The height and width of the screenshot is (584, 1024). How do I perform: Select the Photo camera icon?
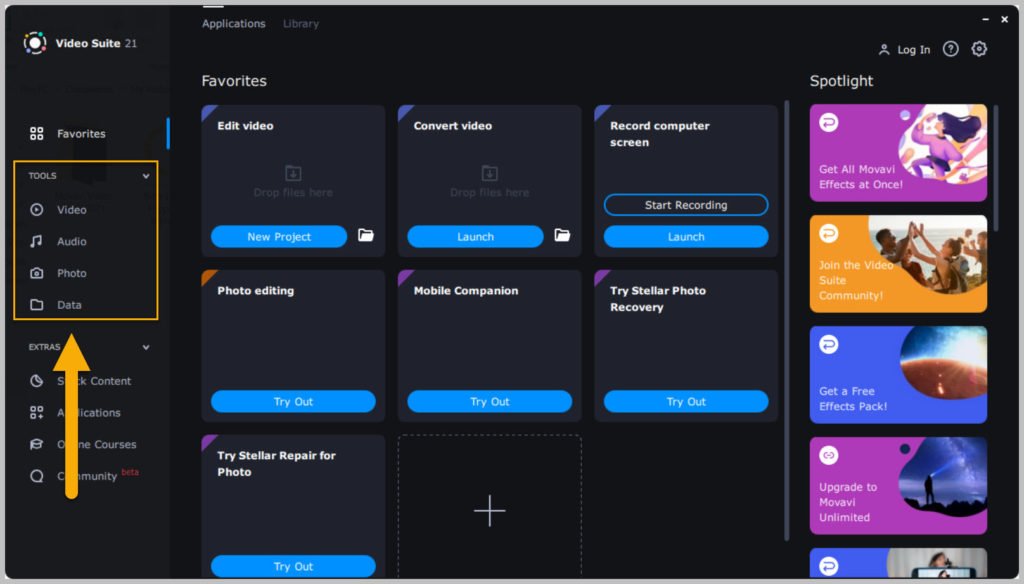coord(37,273)
